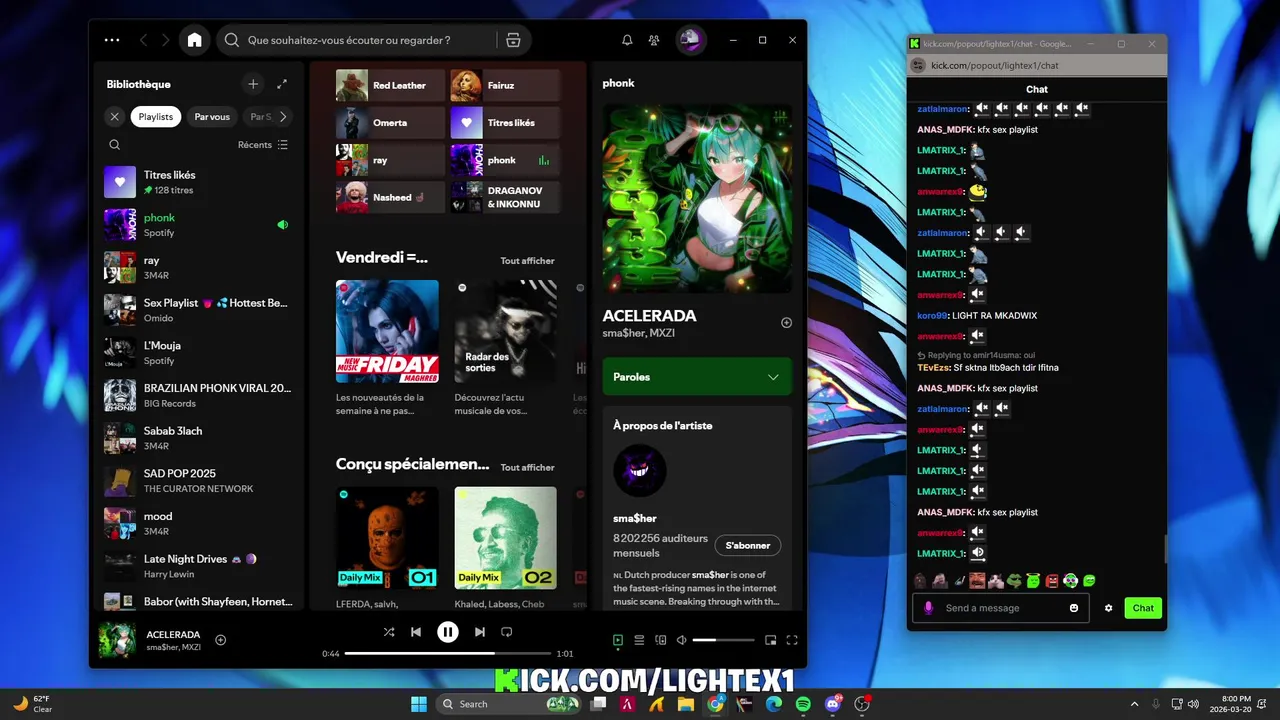Mute the Spotify volume

(x=682, y=640)
